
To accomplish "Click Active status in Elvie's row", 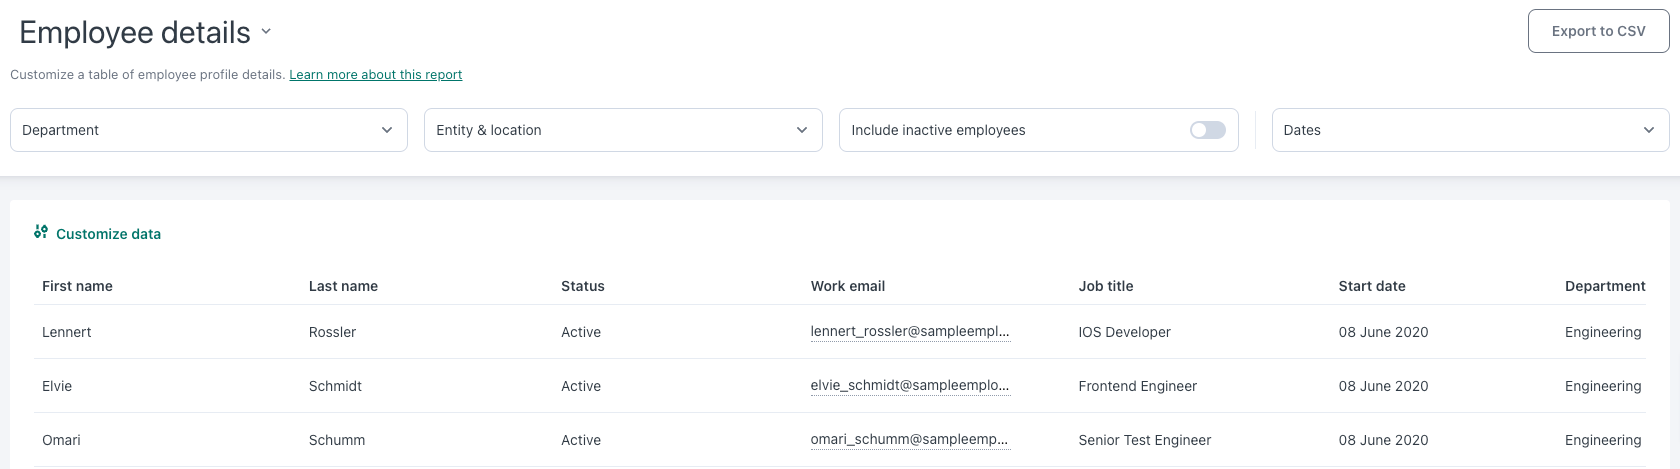I will click(x=581, y=386).
